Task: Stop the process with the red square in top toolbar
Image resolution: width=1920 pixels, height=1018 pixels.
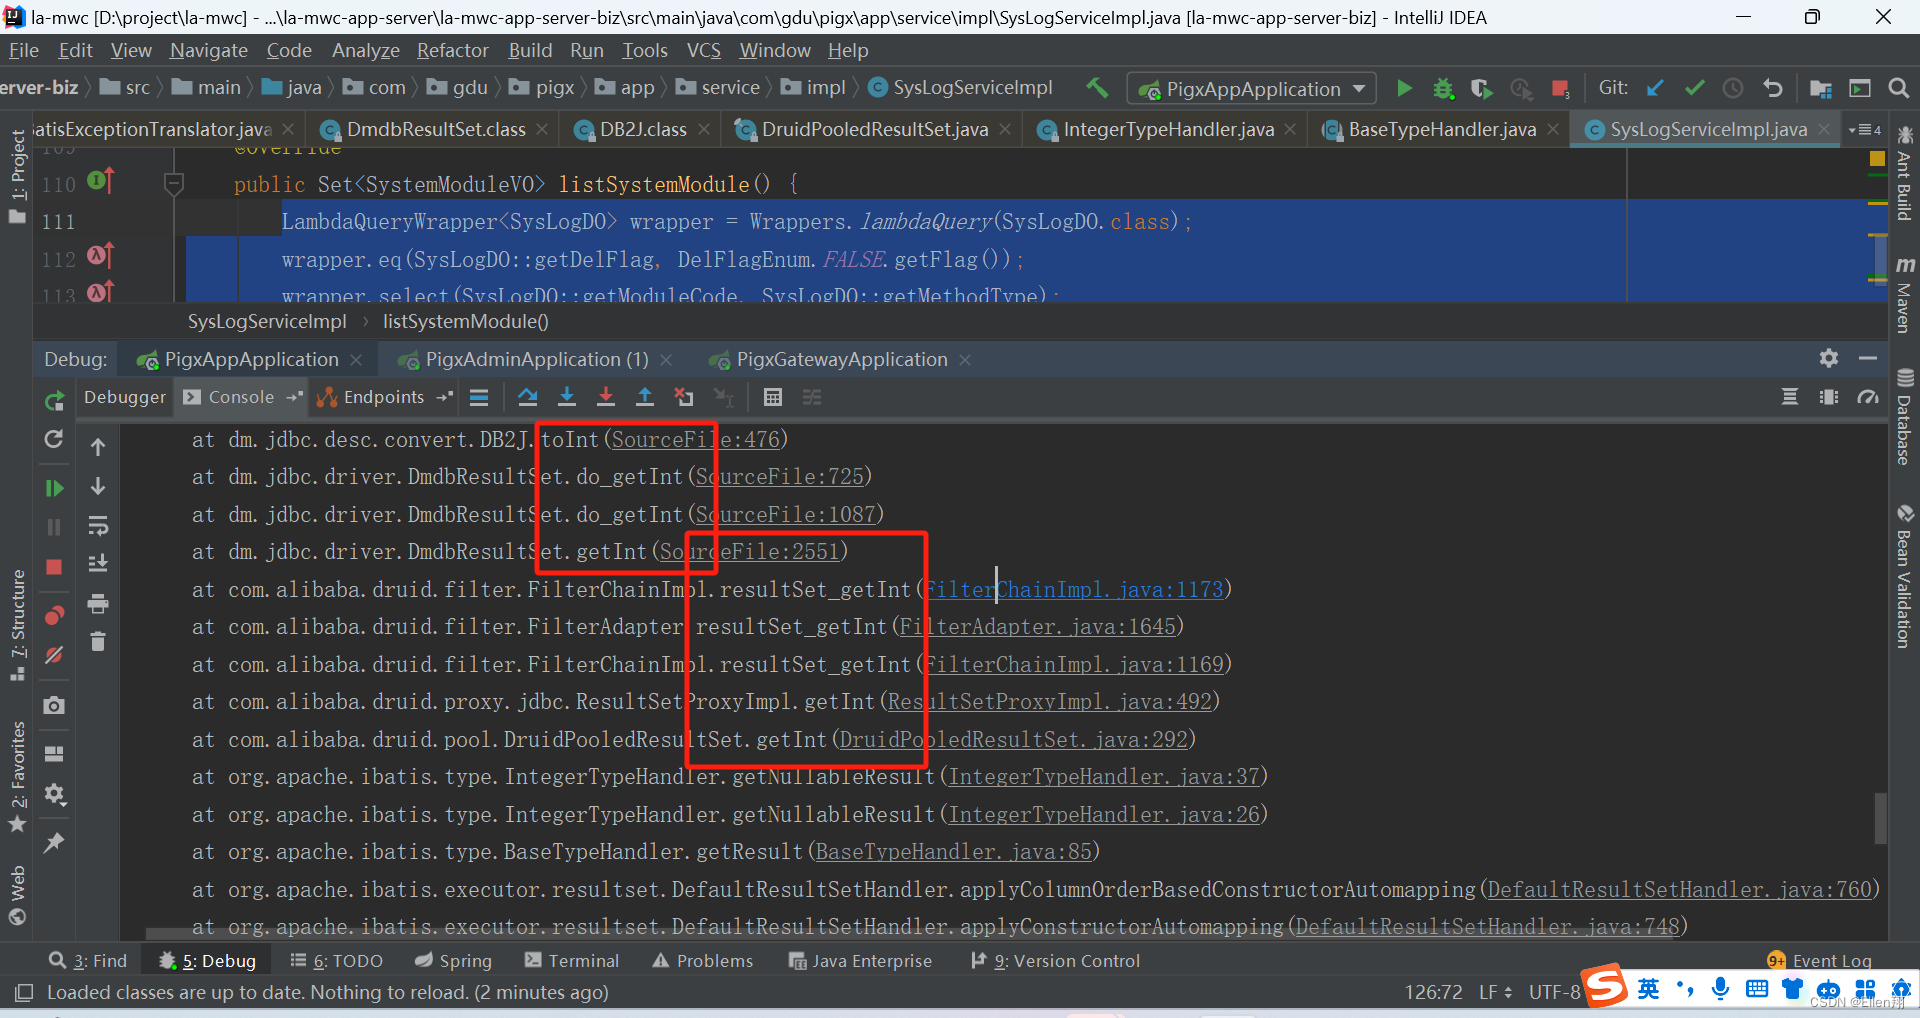Action: (1559, 88)
